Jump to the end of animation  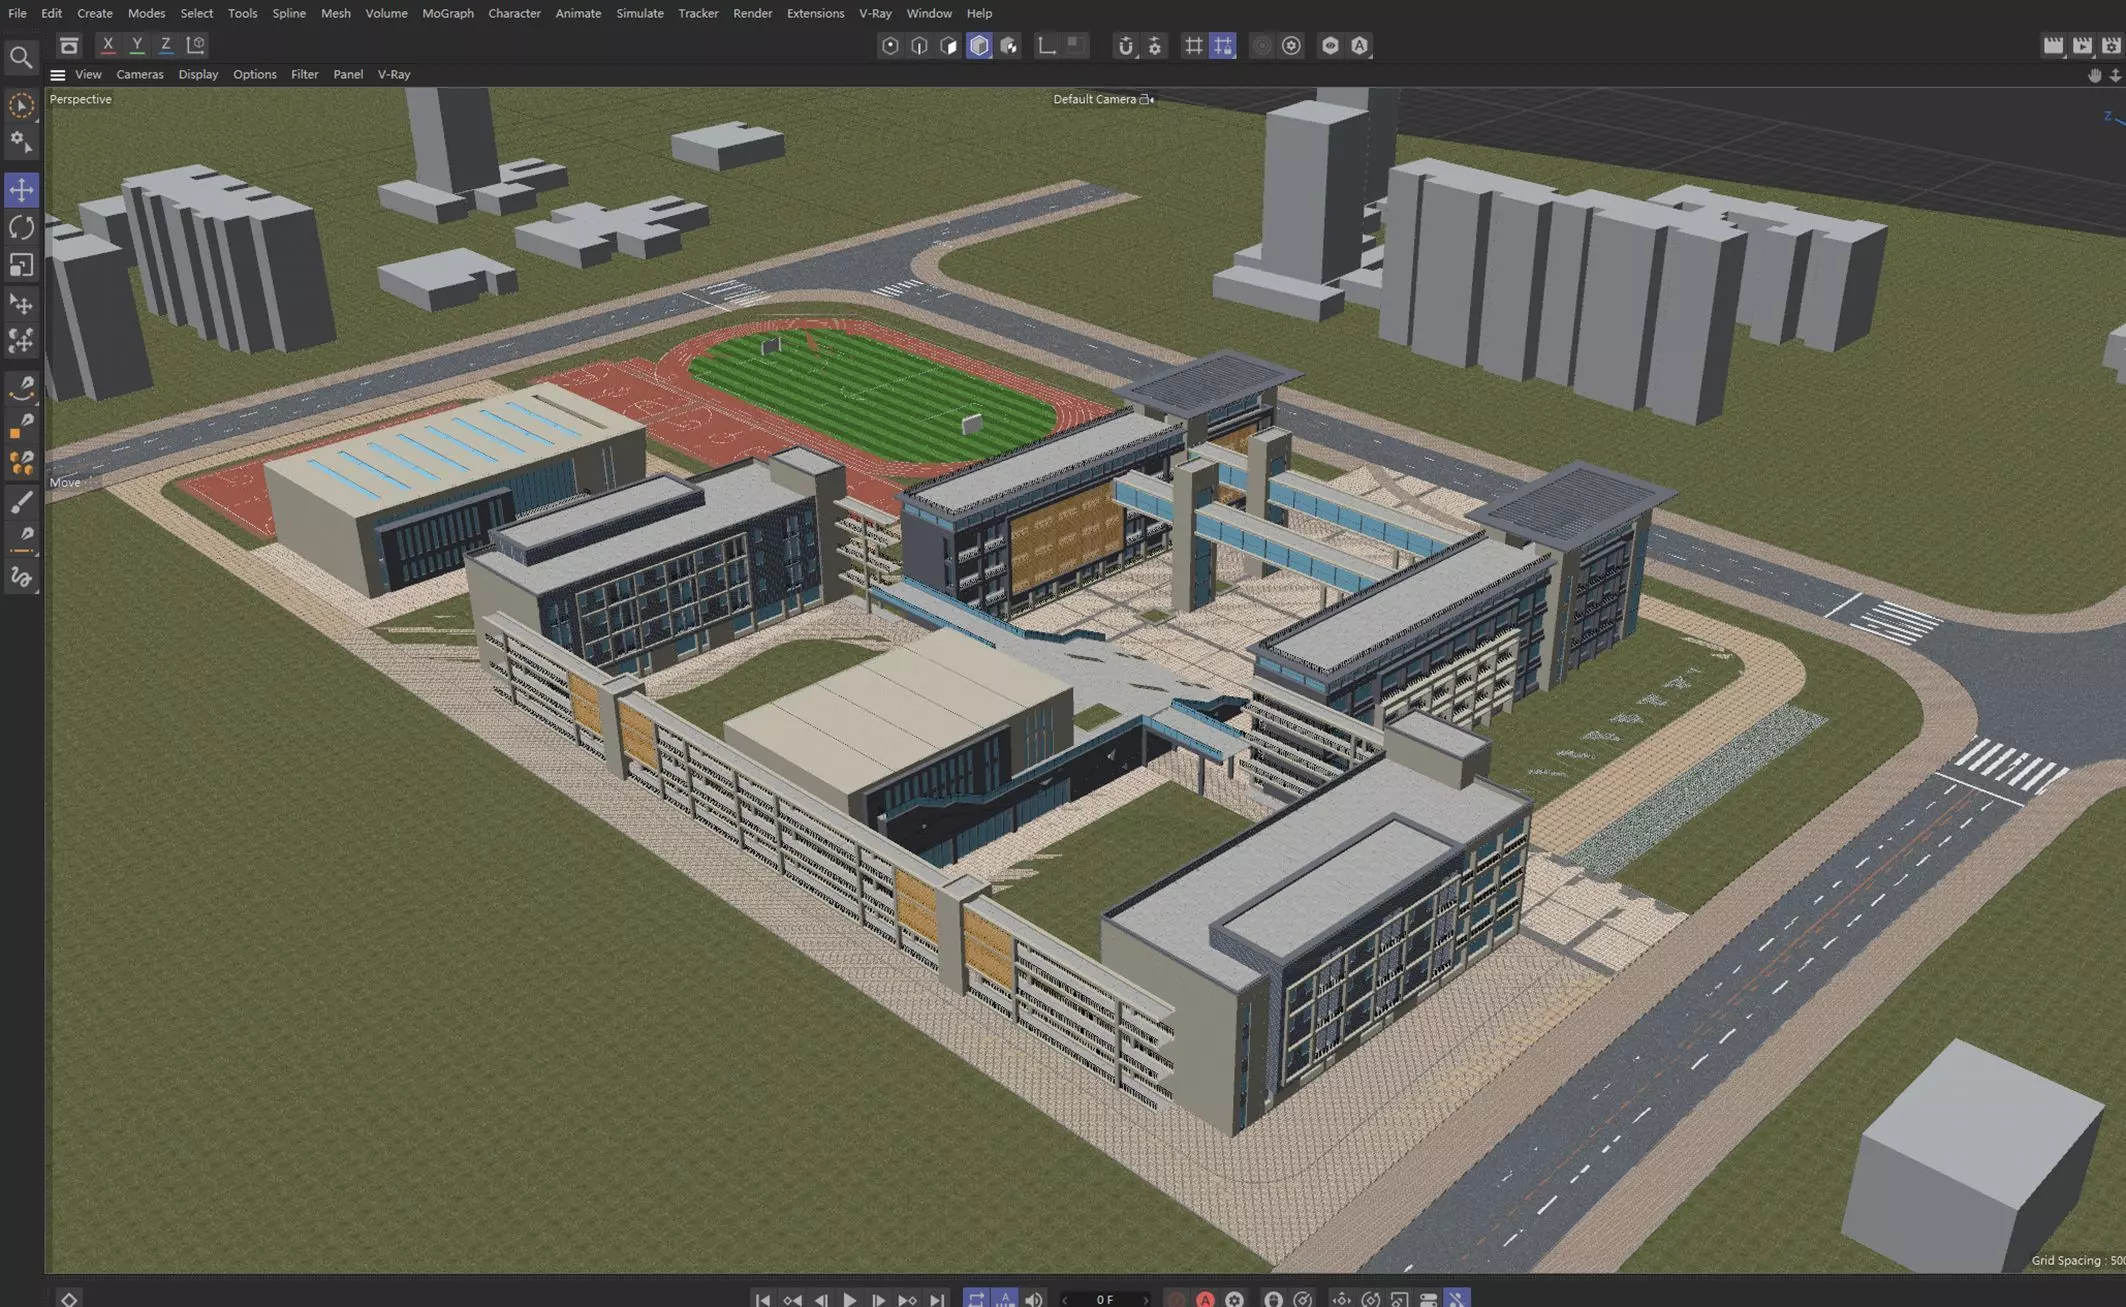pos(937,1298)
